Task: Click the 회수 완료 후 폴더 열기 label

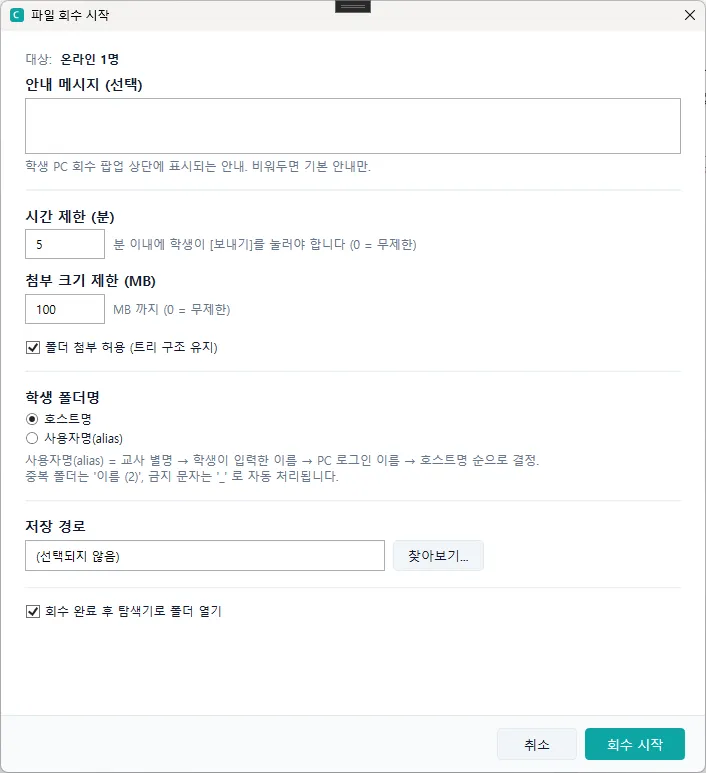Action: tap(133, 612)
